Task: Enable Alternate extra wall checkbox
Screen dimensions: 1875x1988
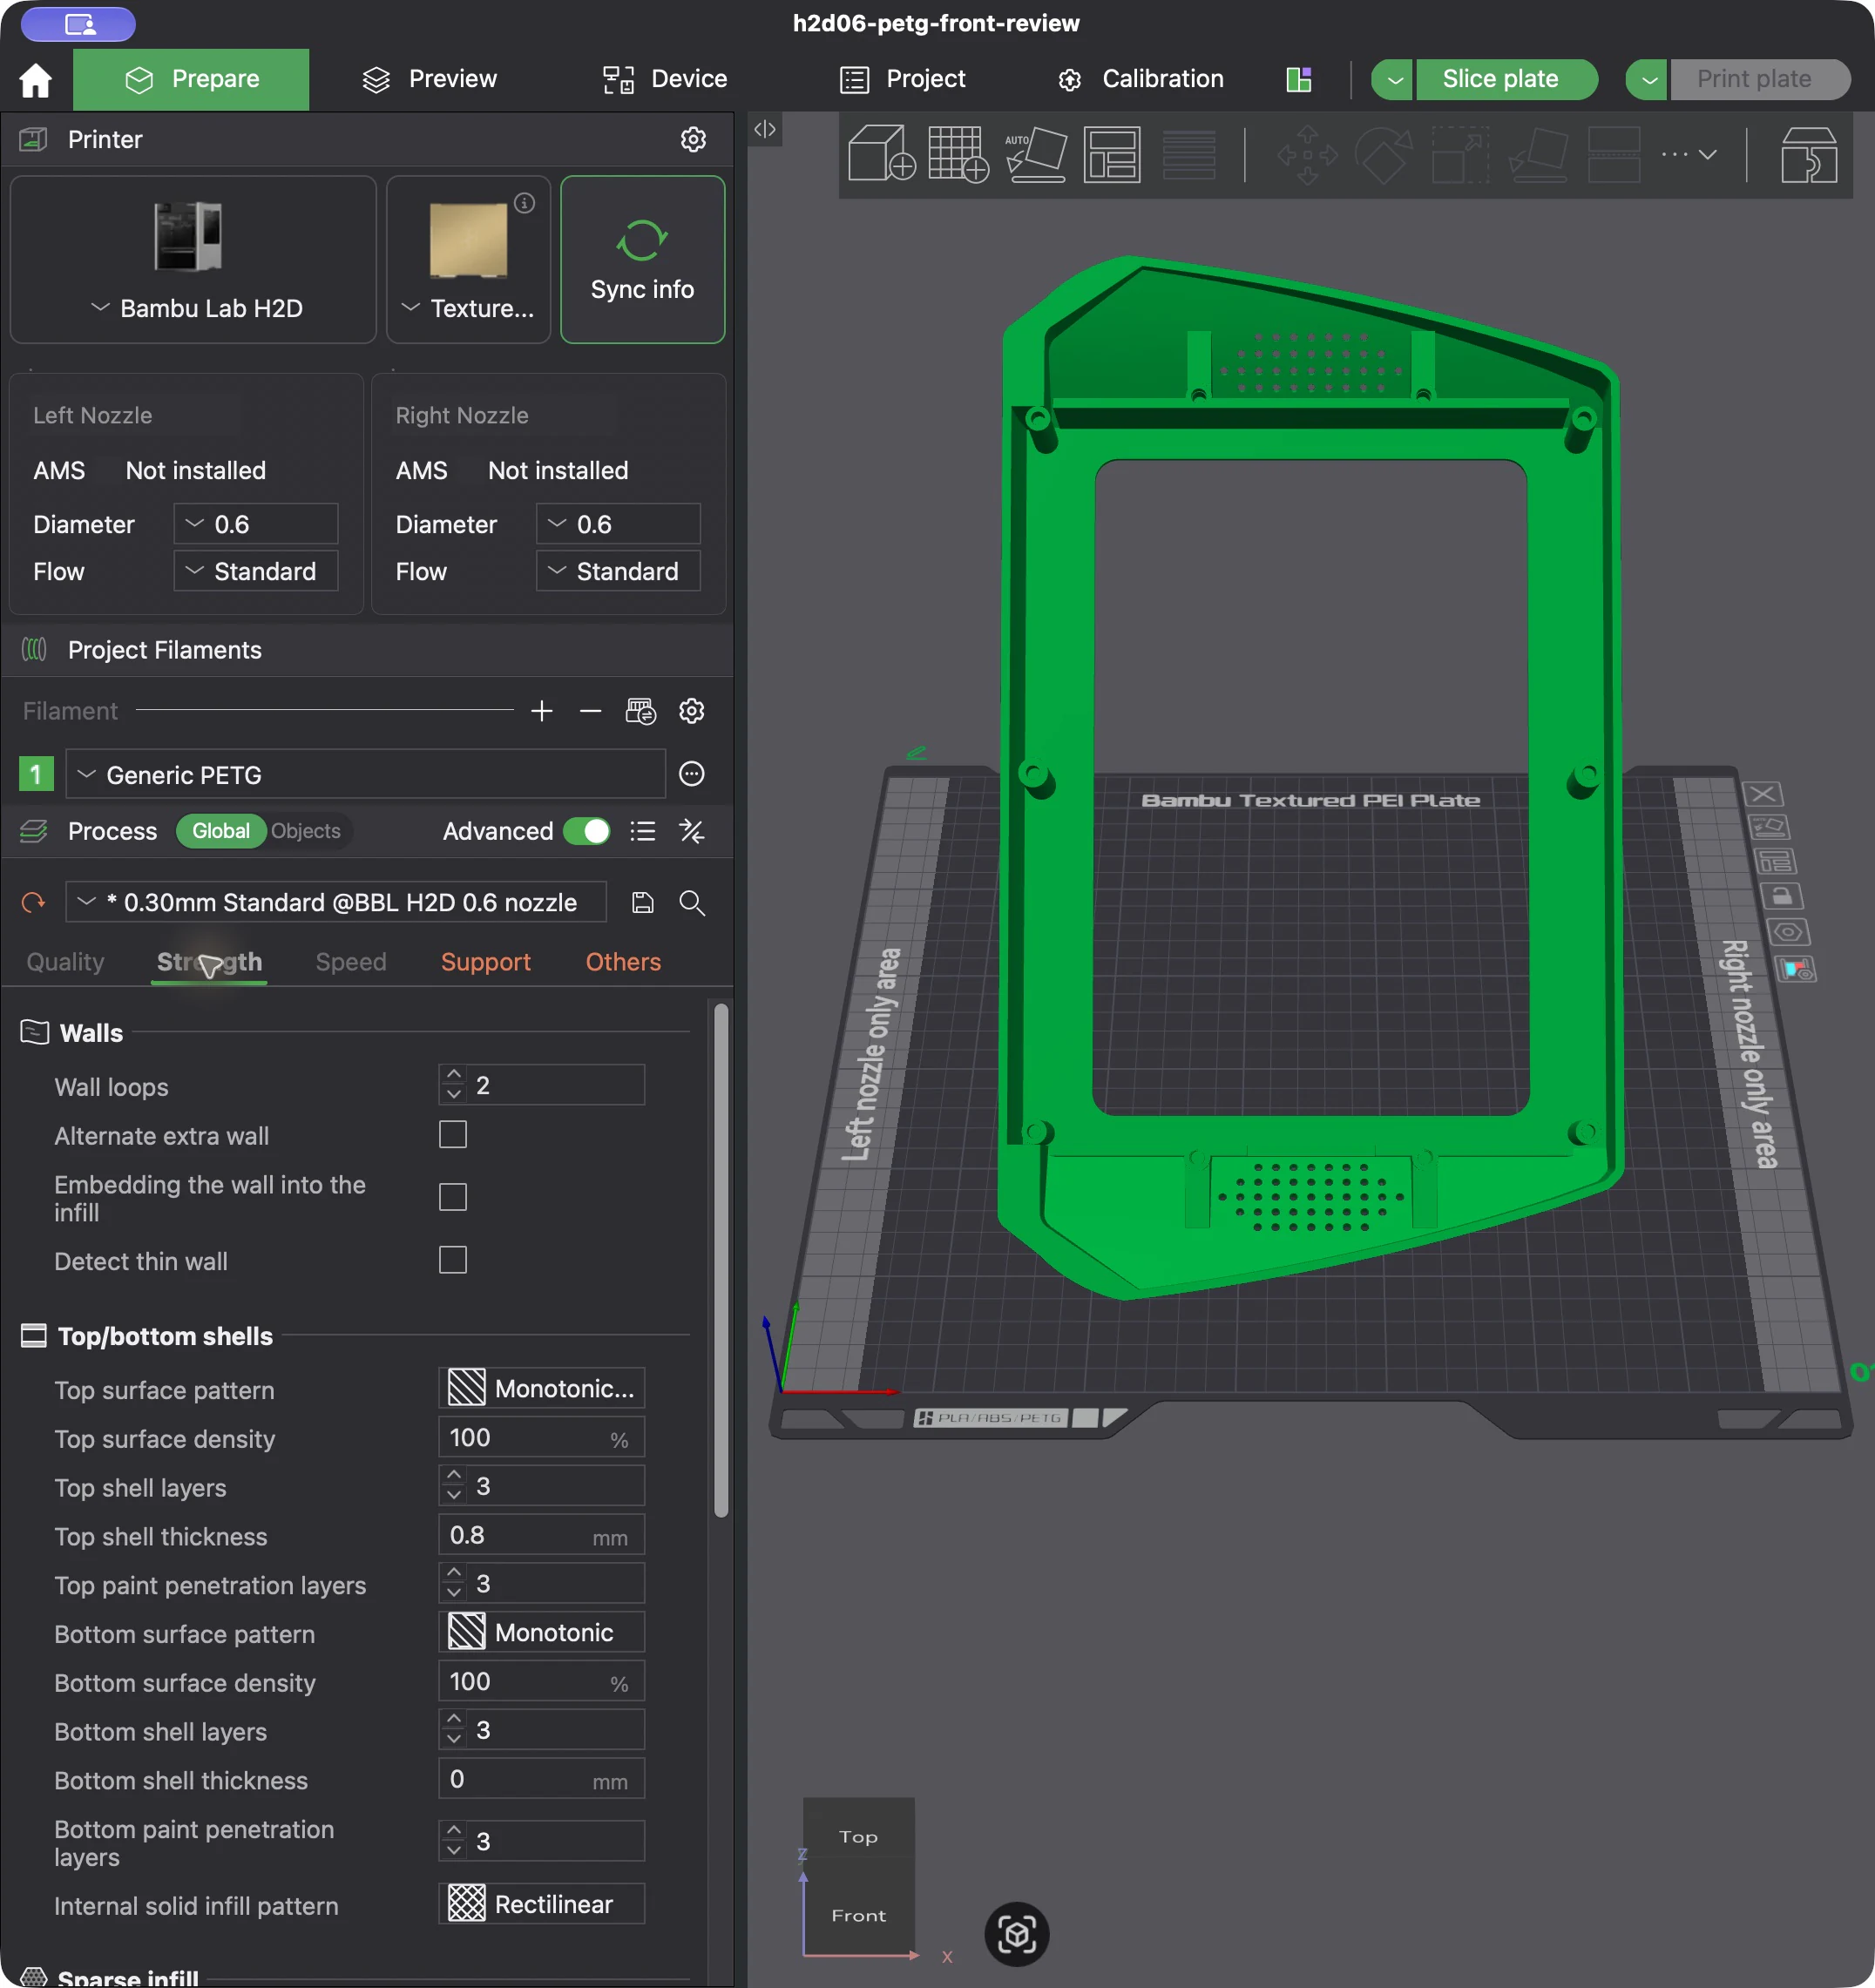Action: click(453, 1135)
